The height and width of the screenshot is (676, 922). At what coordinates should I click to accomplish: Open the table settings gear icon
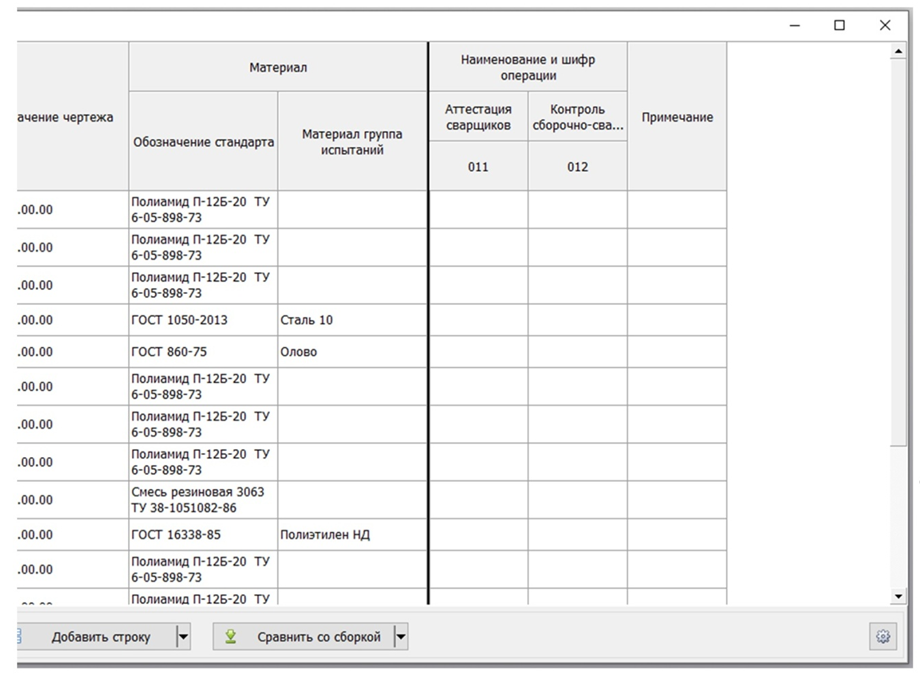[883, 636]
